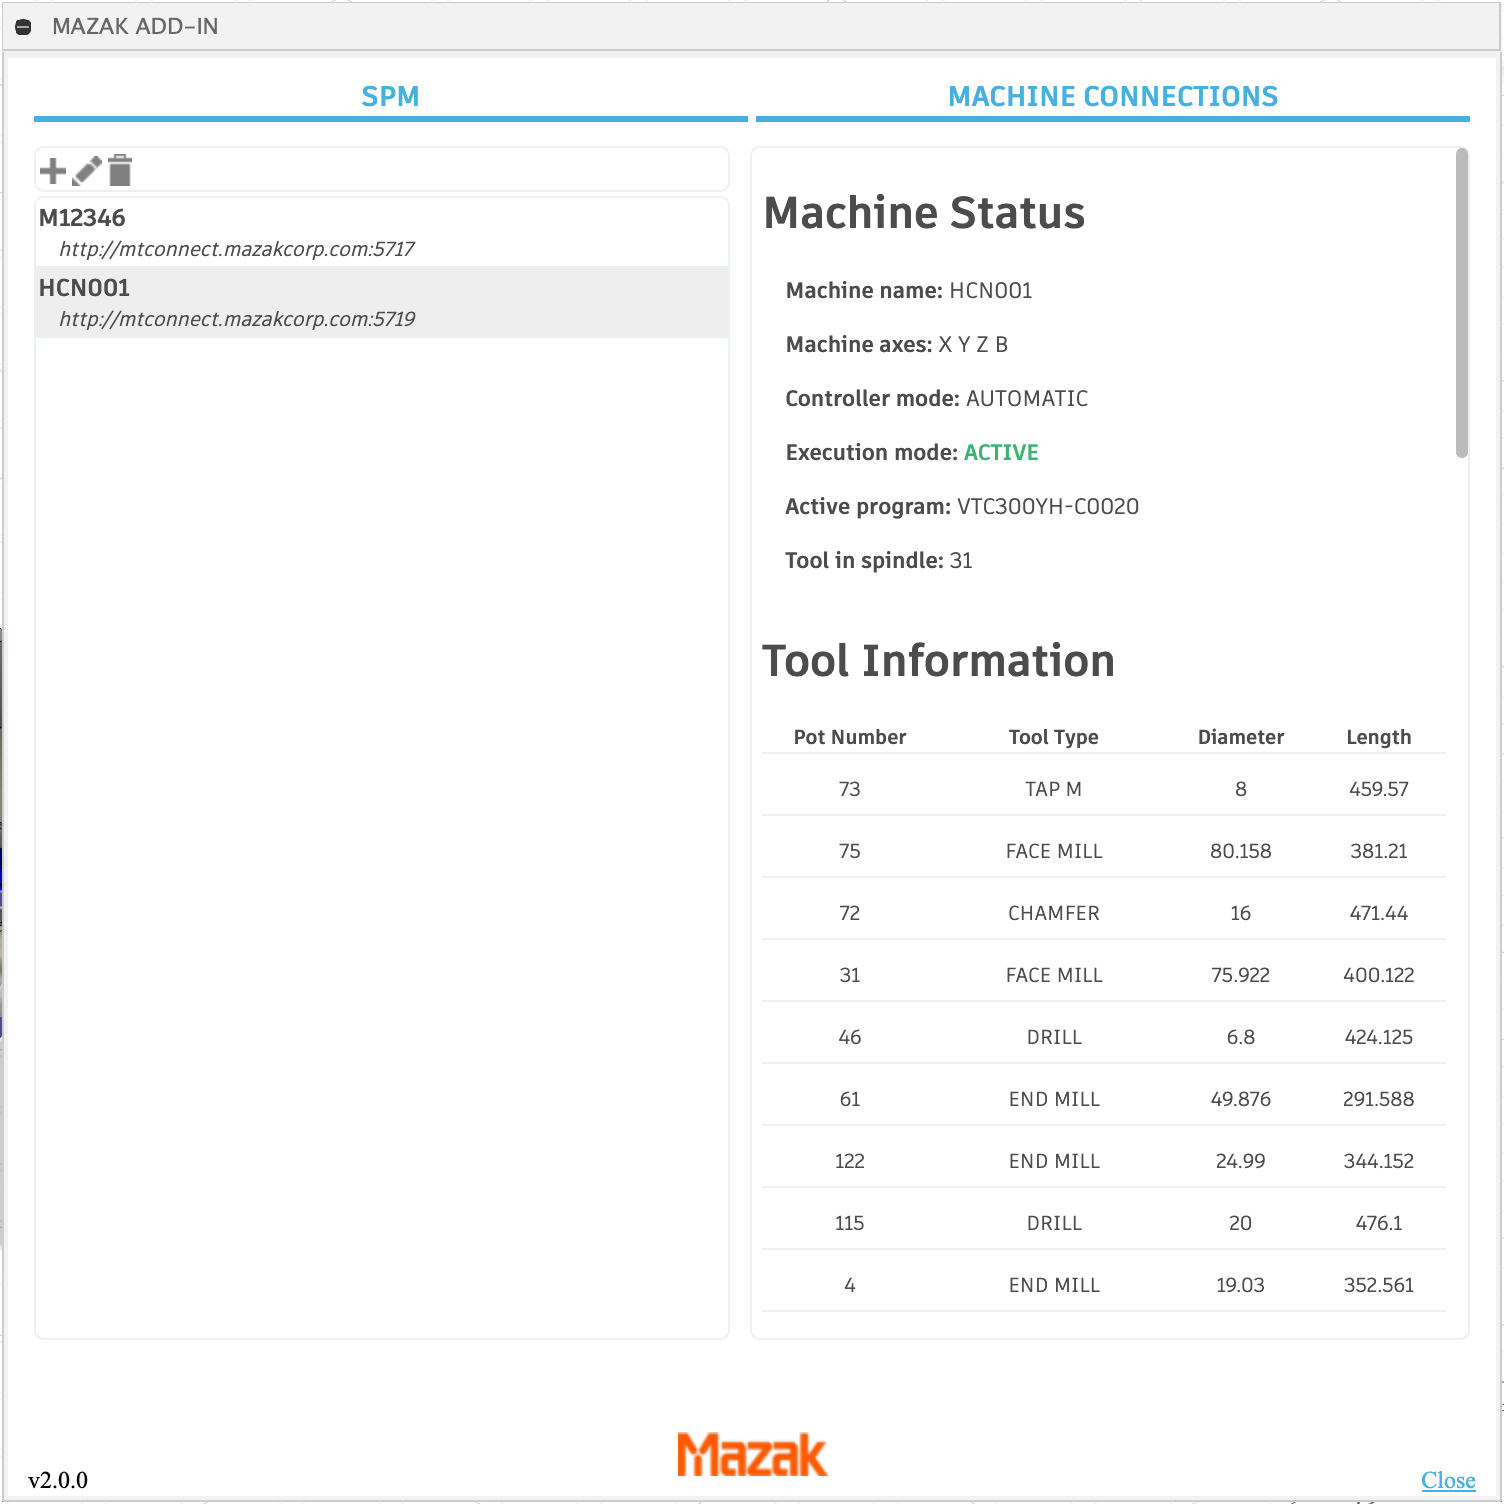This screenshot has height=1504, width=1504.
Task: Click the diameter value 6.8
Action: [x=1241, y=1037]
